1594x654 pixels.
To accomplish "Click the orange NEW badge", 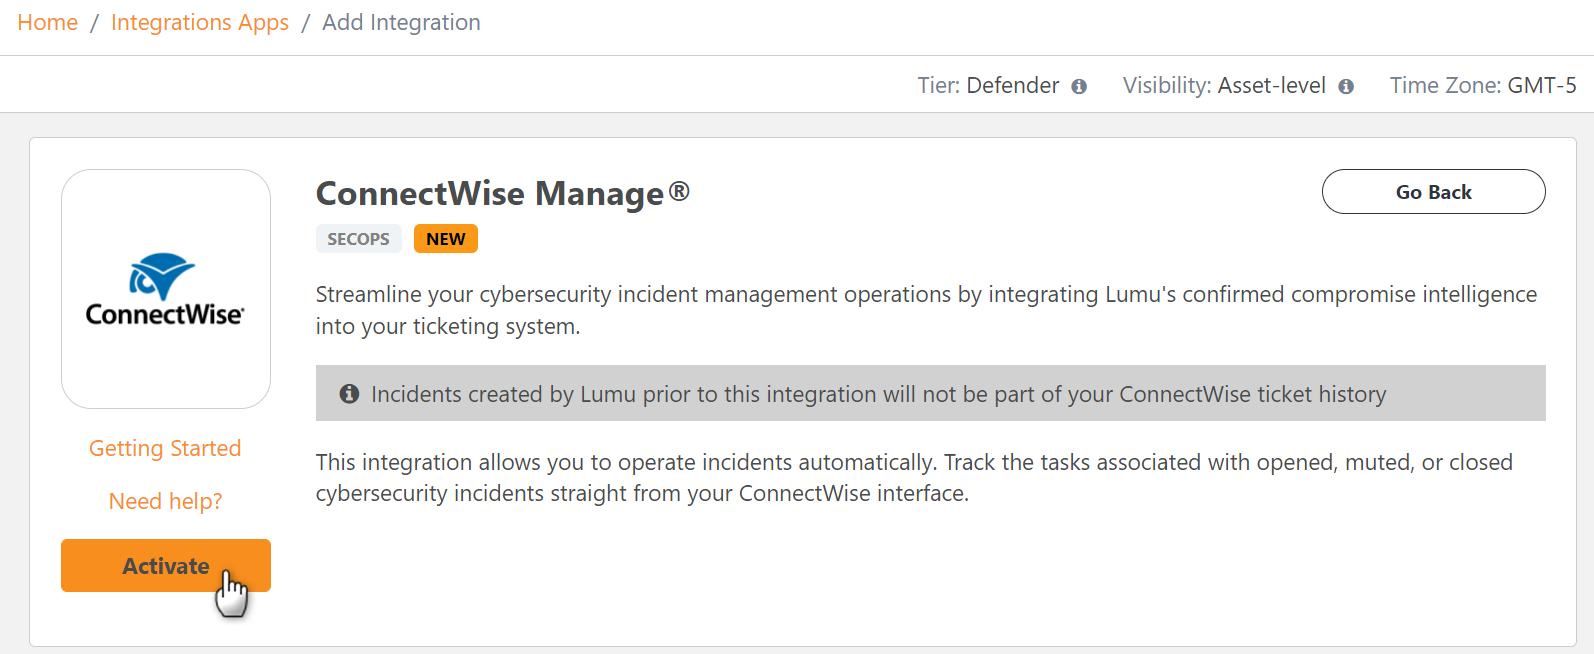I will (x=445, y=239).
